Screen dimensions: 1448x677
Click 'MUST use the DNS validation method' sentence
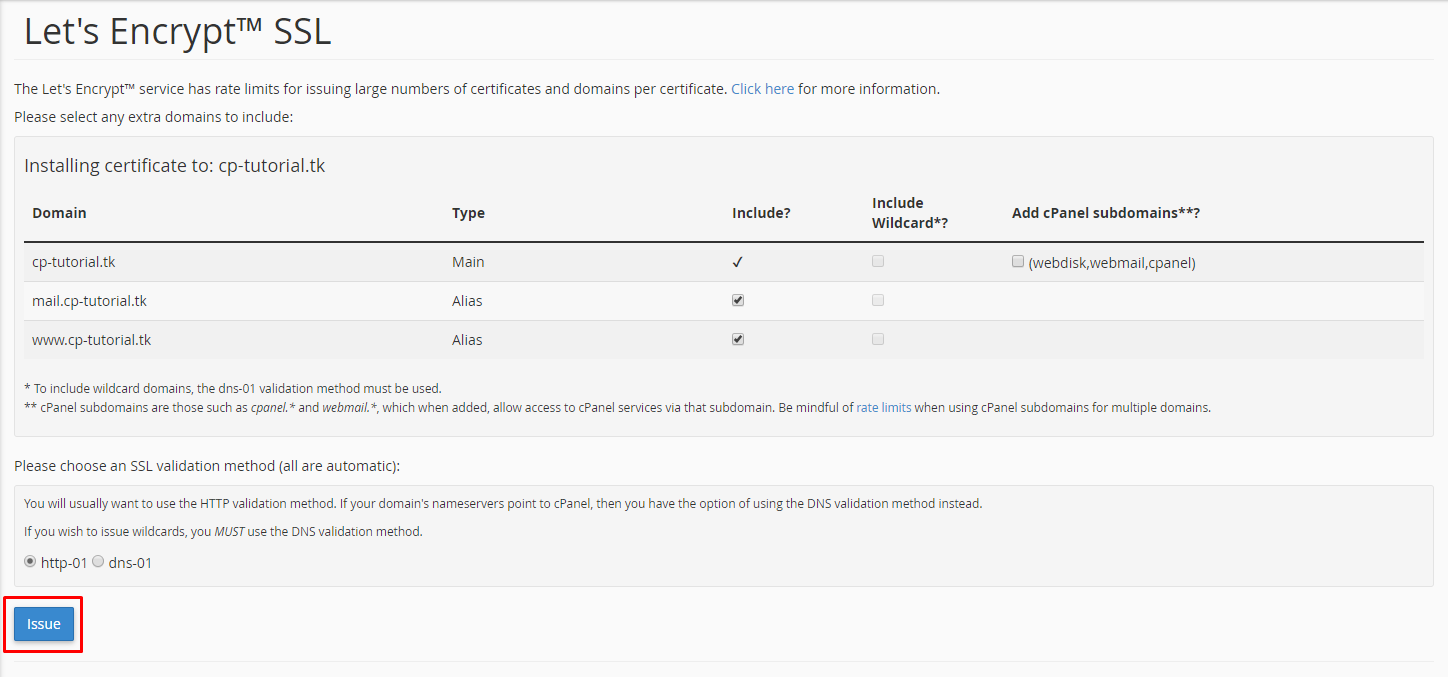coord(223,531)
